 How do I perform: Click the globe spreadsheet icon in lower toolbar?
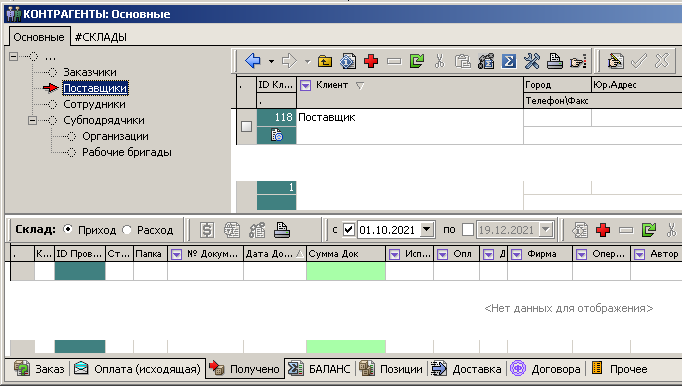tap(232, 230)
